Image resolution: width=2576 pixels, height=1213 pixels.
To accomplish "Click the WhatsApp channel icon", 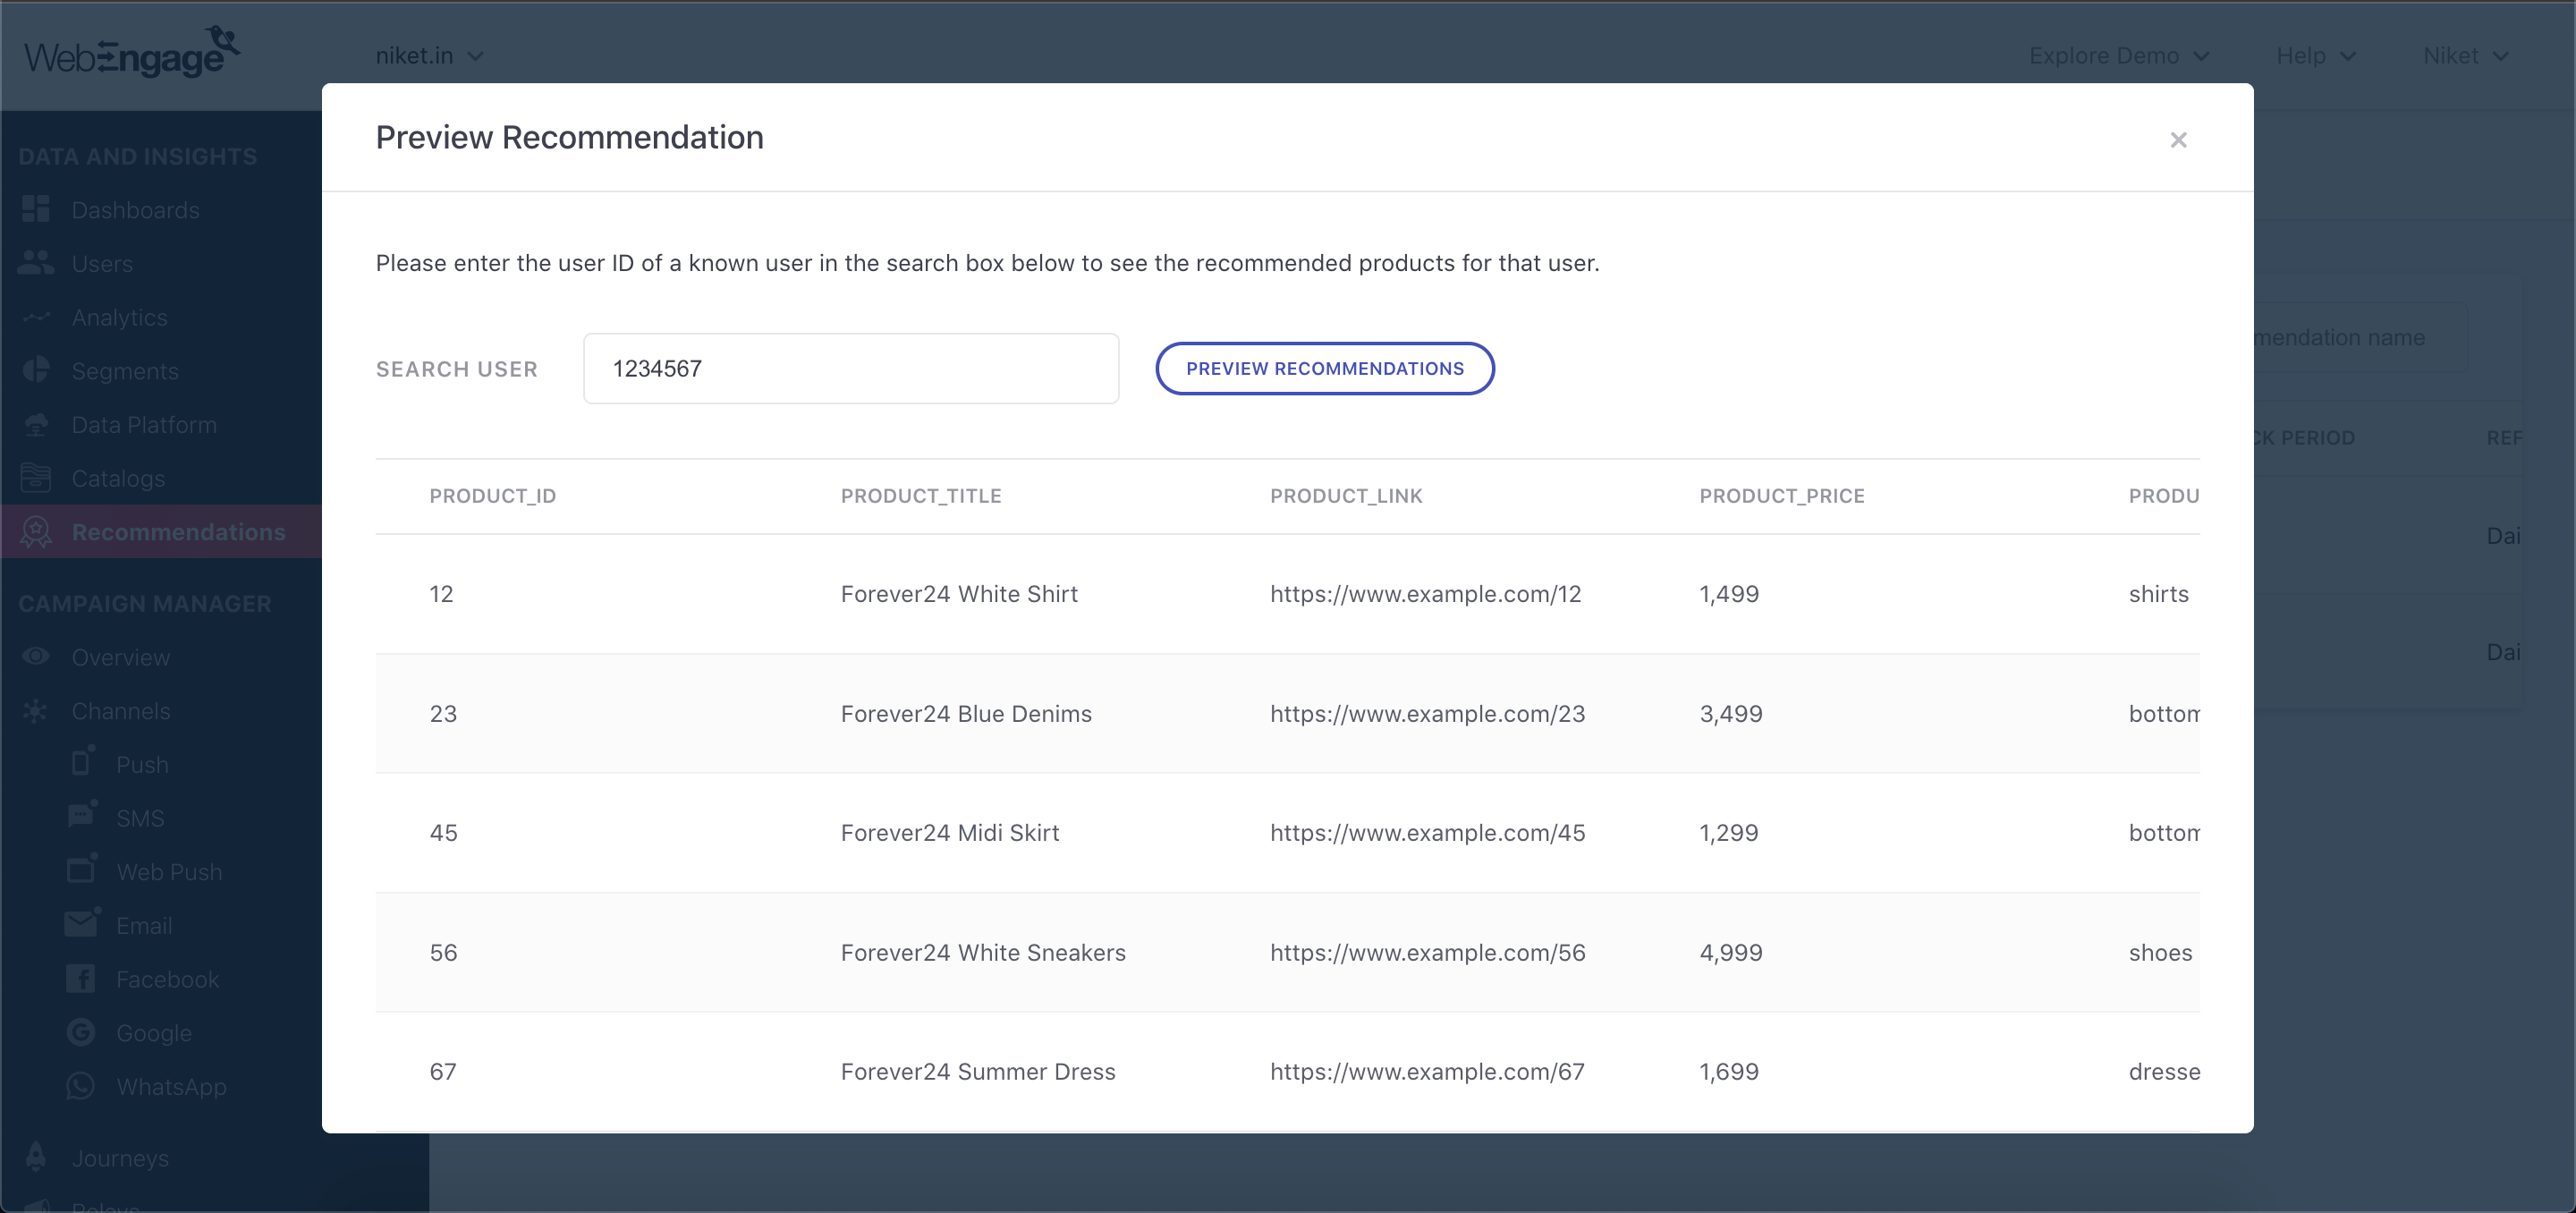I will coord(81,1086).
